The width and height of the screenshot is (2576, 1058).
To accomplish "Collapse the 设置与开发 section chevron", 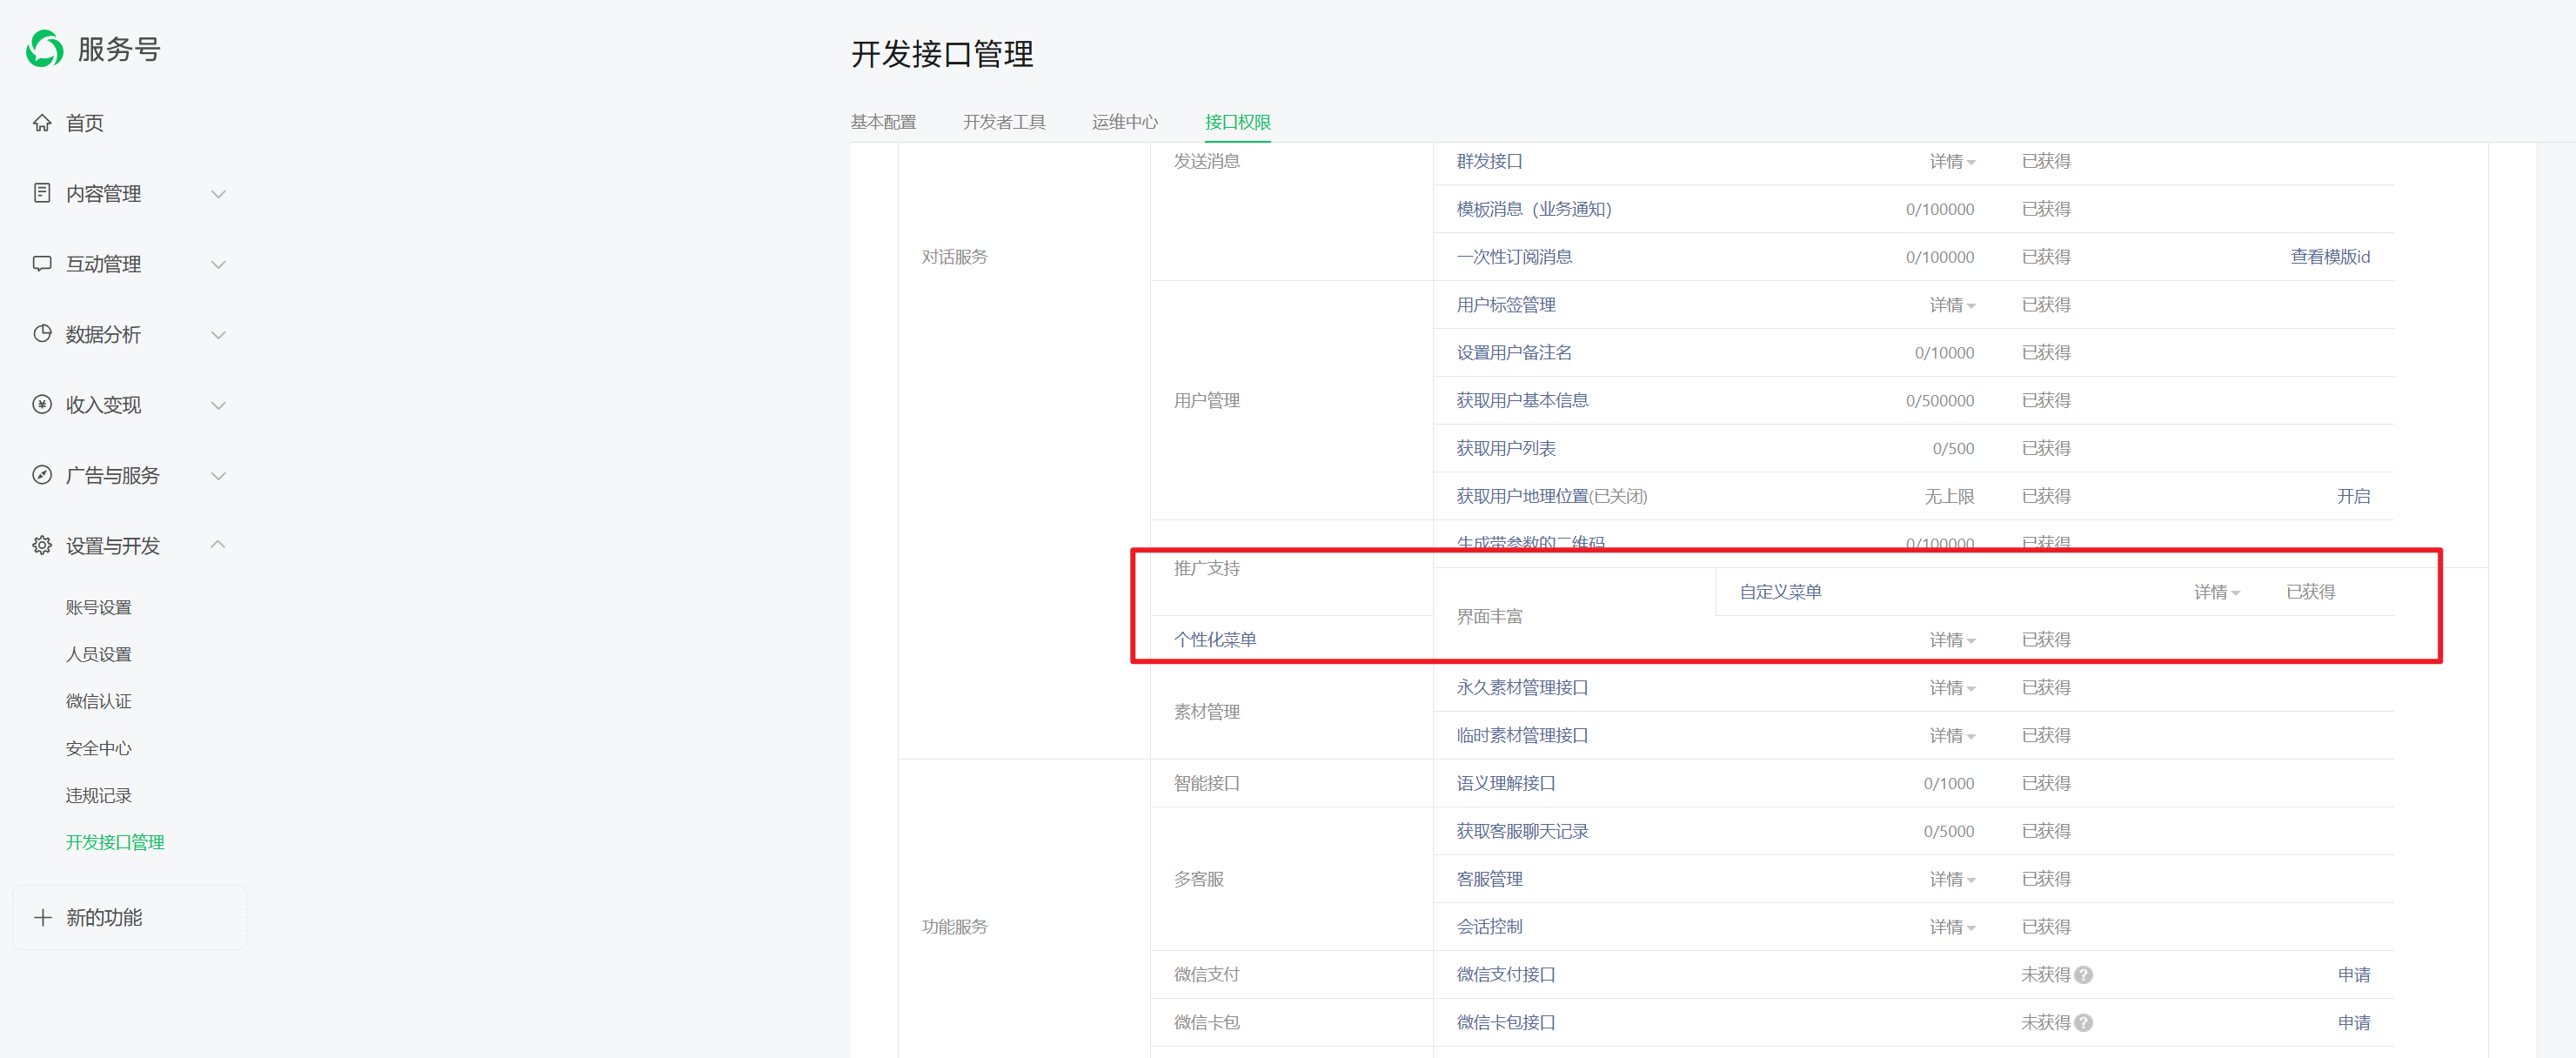I will coord(218,545).
